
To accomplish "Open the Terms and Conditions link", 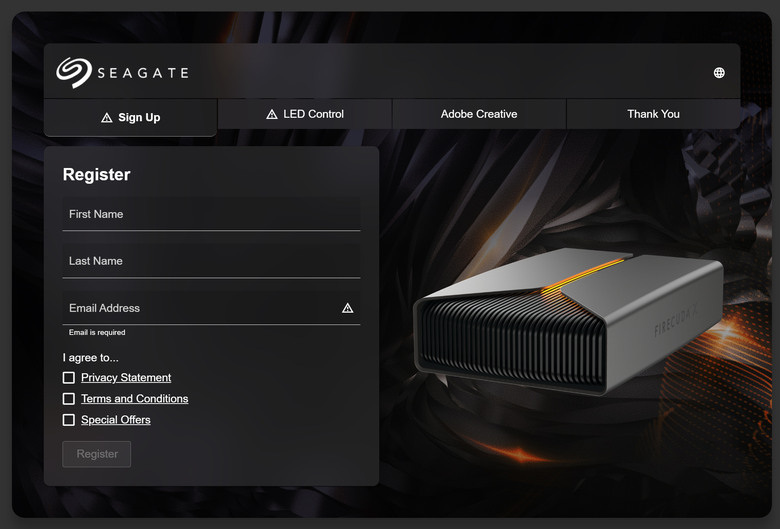I will coord(135,399).
